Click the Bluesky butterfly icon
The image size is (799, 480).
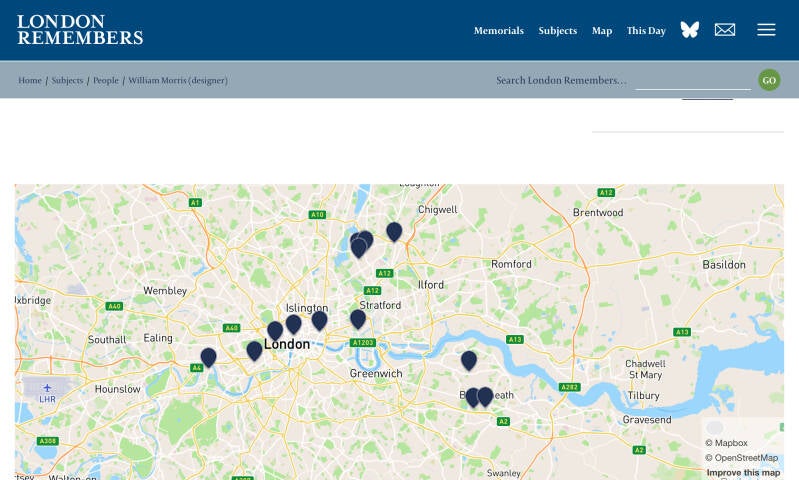689,30
